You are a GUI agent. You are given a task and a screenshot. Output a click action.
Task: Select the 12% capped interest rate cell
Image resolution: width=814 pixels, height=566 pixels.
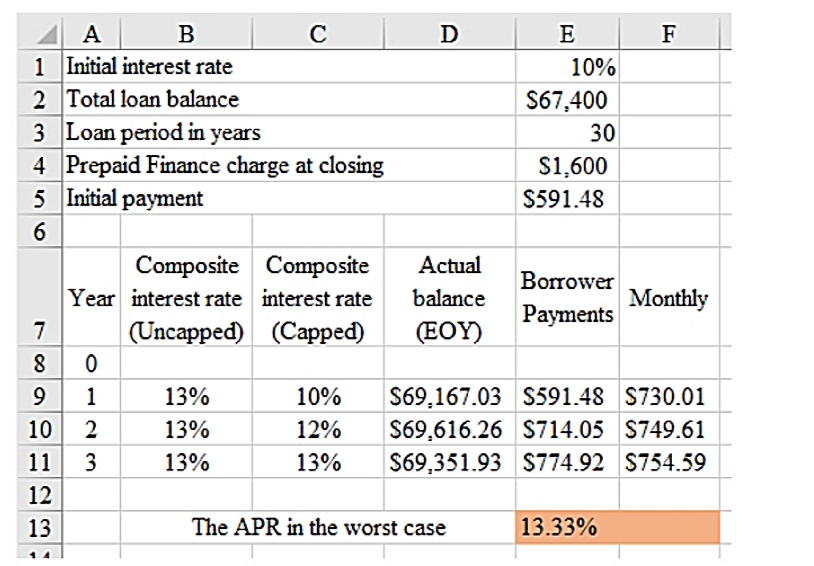point(317,430)
